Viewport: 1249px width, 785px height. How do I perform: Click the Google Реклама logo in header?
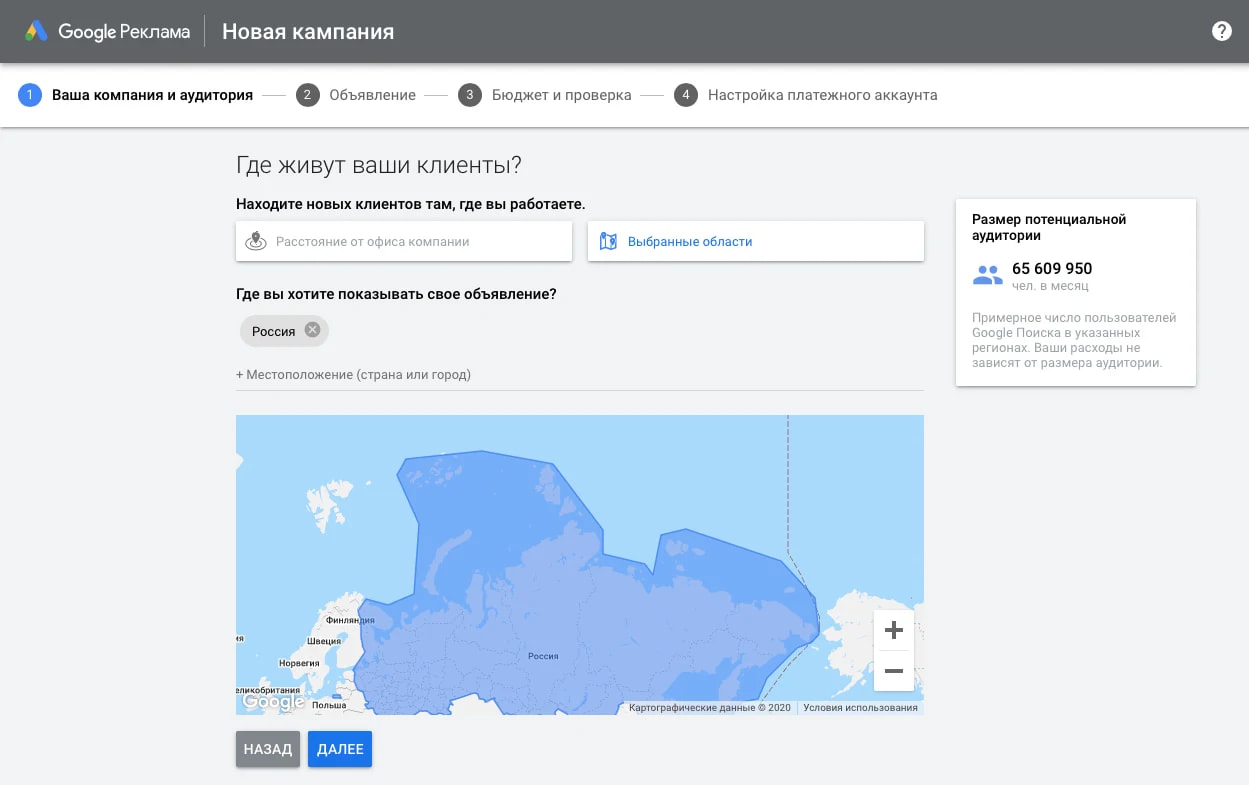point(105,31)
